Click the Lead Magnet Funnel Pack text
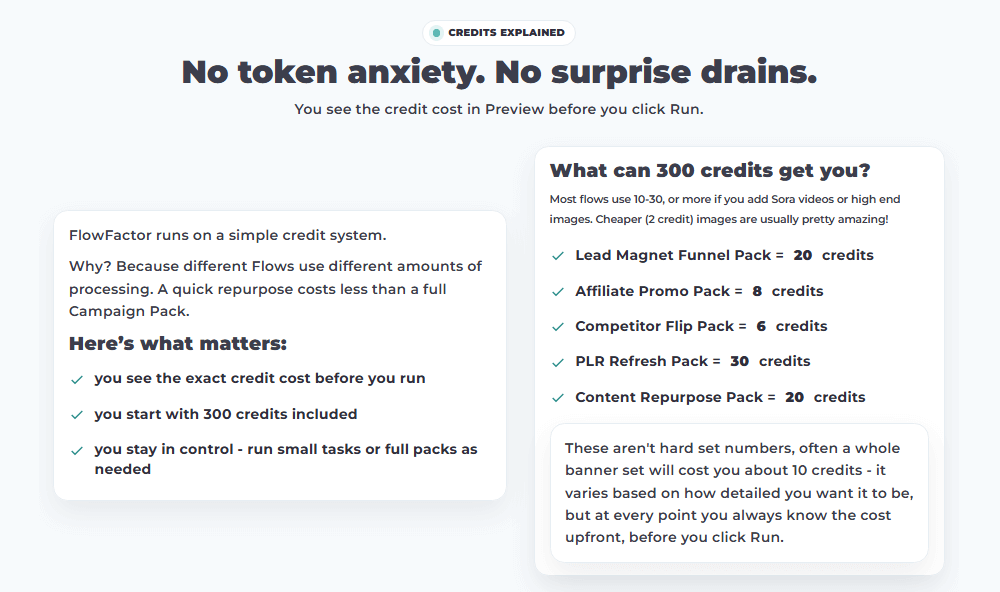The width and height of the screenshot is (1000, 592). tap(673, 255)
